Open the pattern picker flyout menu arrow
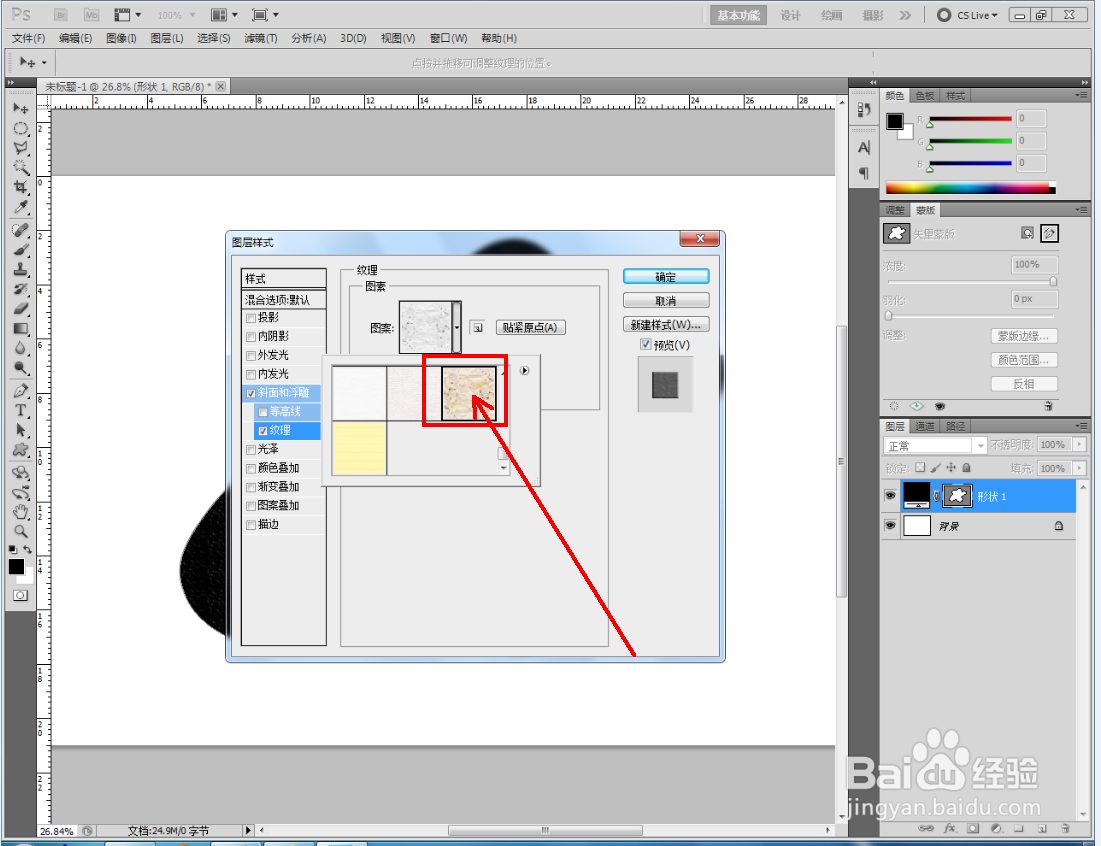 point(525,371)
